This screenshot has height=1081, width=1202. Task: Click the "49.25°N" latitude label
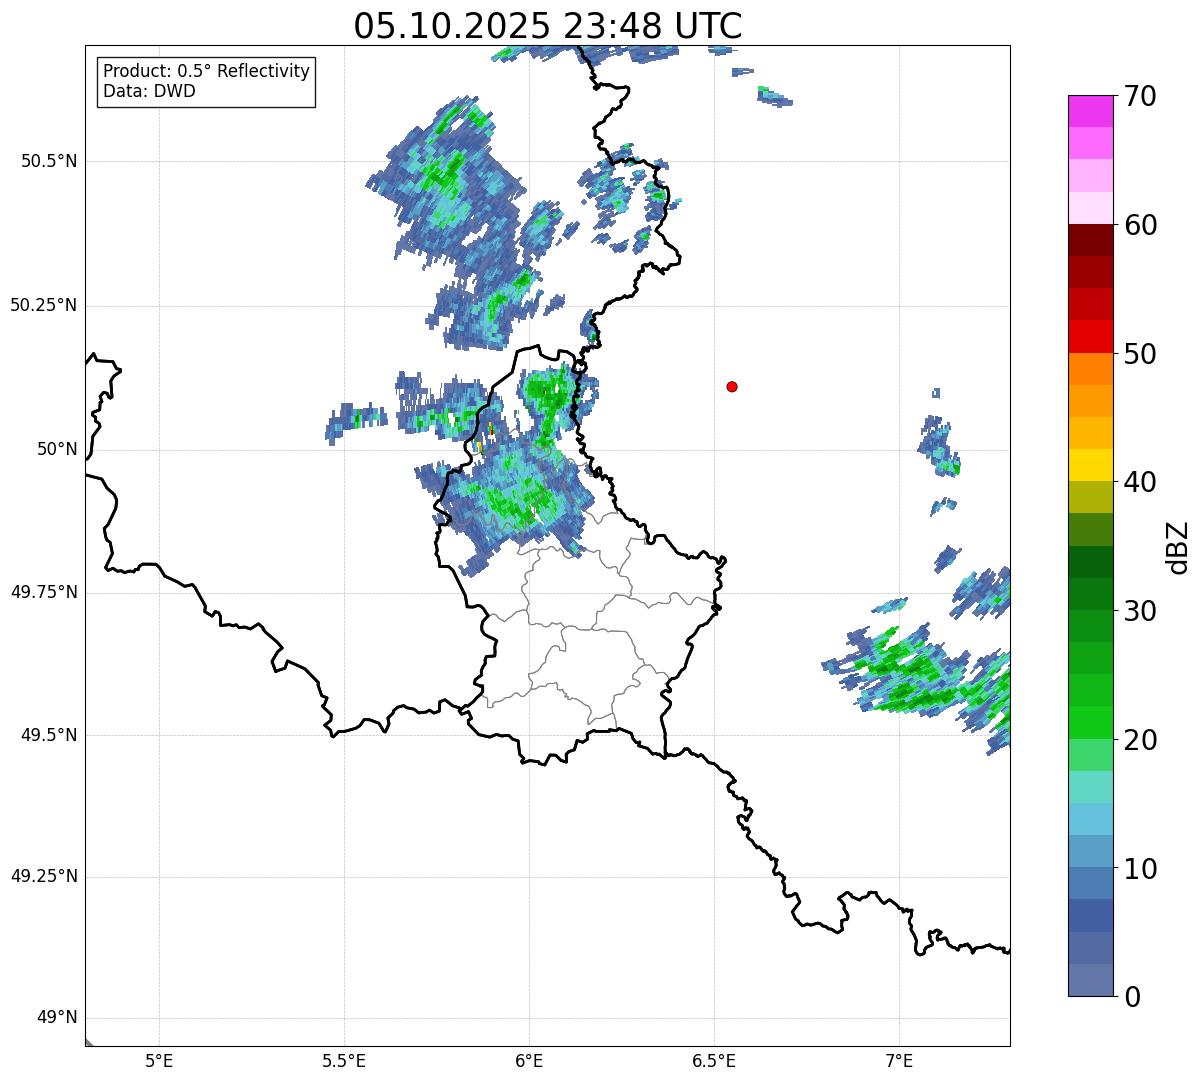(43, 876)
